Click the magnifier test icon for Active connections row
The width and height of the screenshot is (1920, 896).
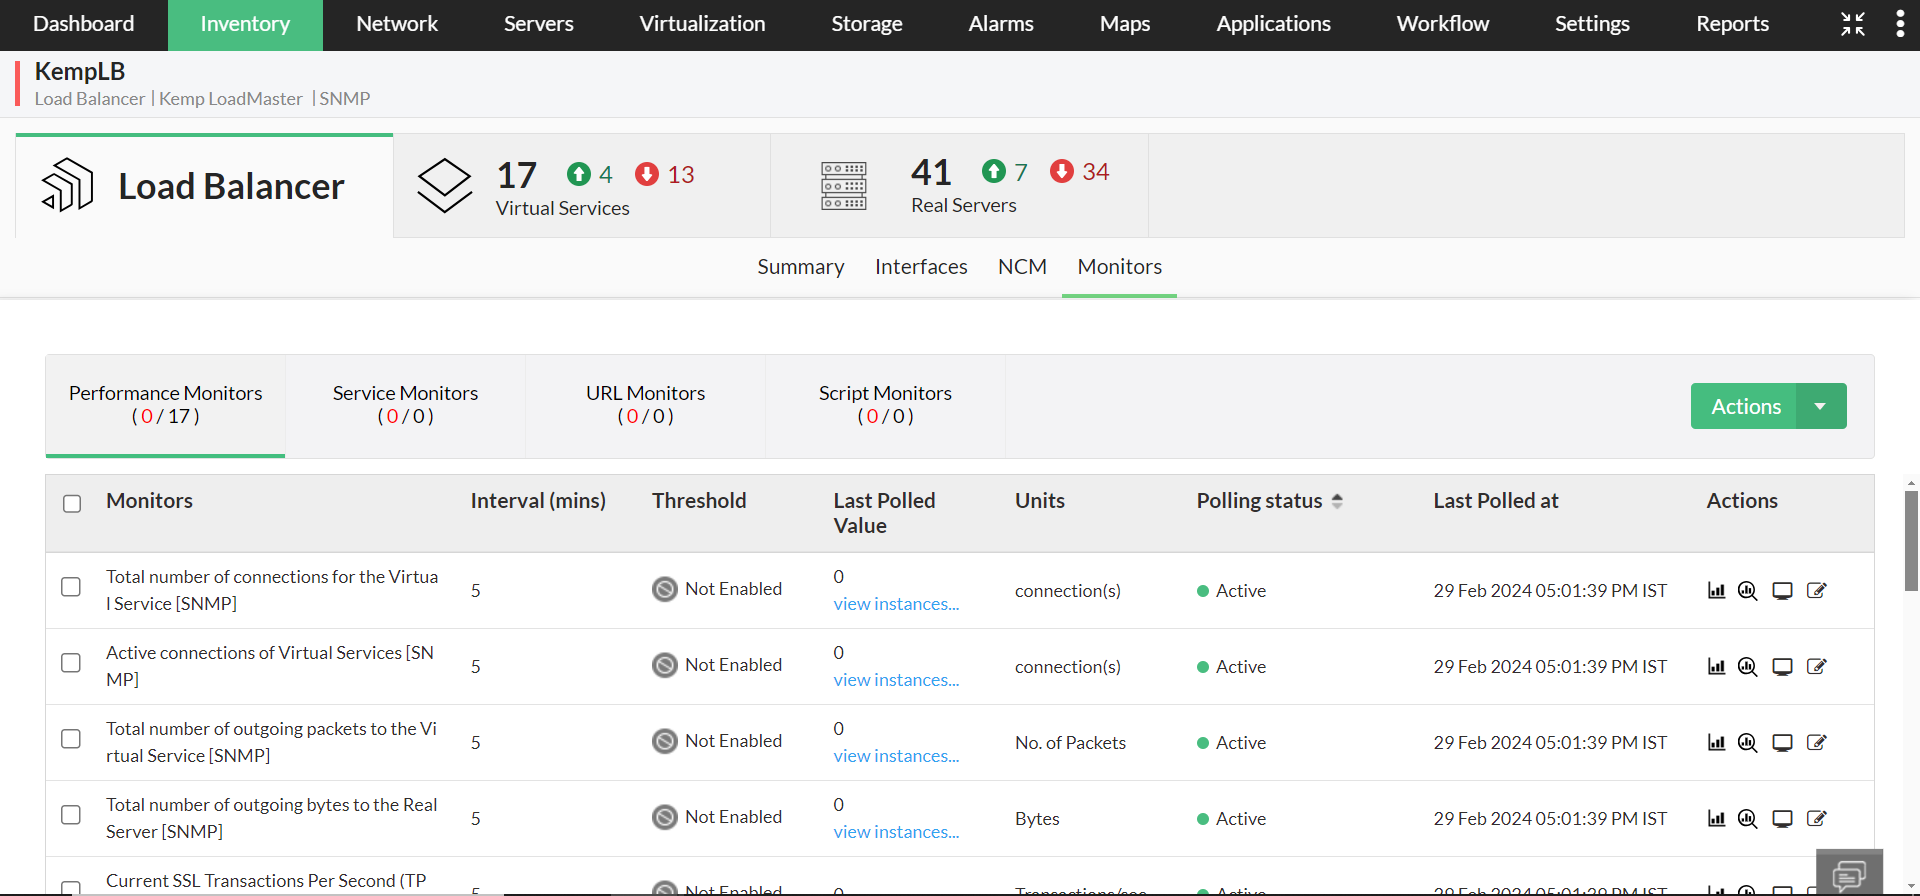point(1747,667)
